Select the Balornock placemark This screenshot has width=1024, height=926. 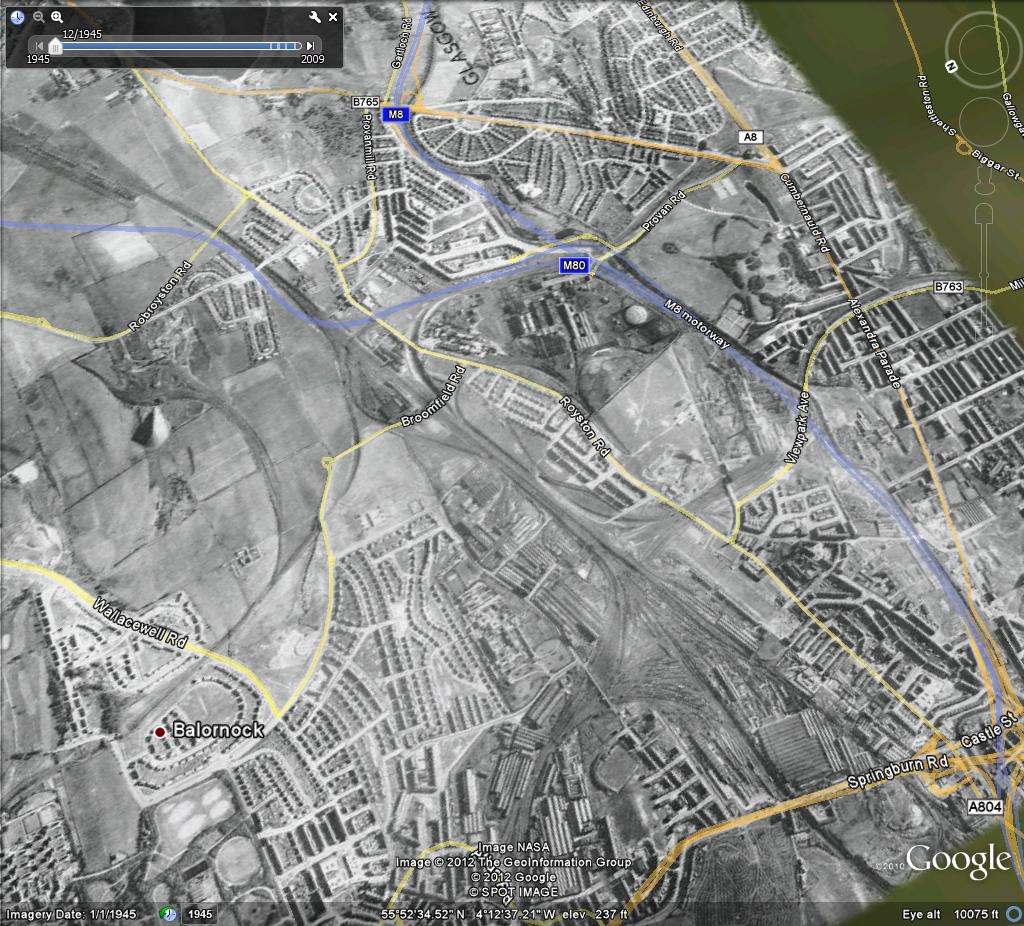(160, 732)
